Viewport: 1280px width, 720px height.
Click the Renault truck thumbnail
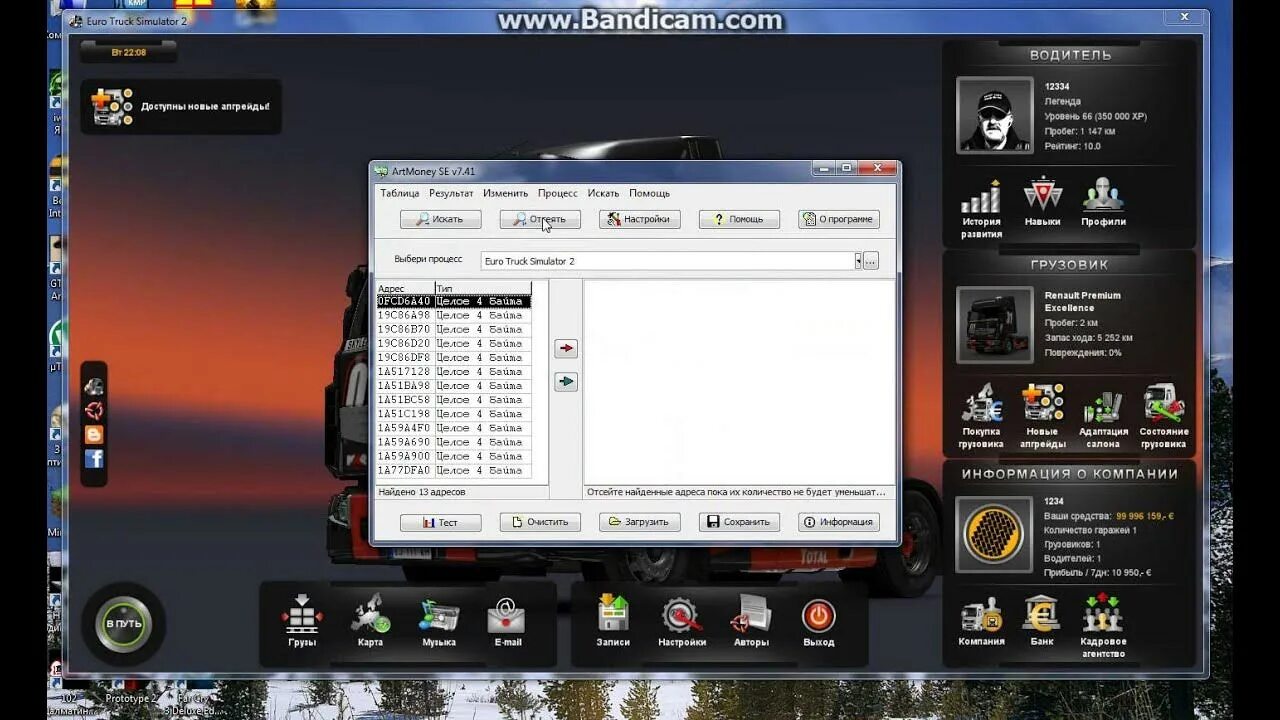point(994,325)
